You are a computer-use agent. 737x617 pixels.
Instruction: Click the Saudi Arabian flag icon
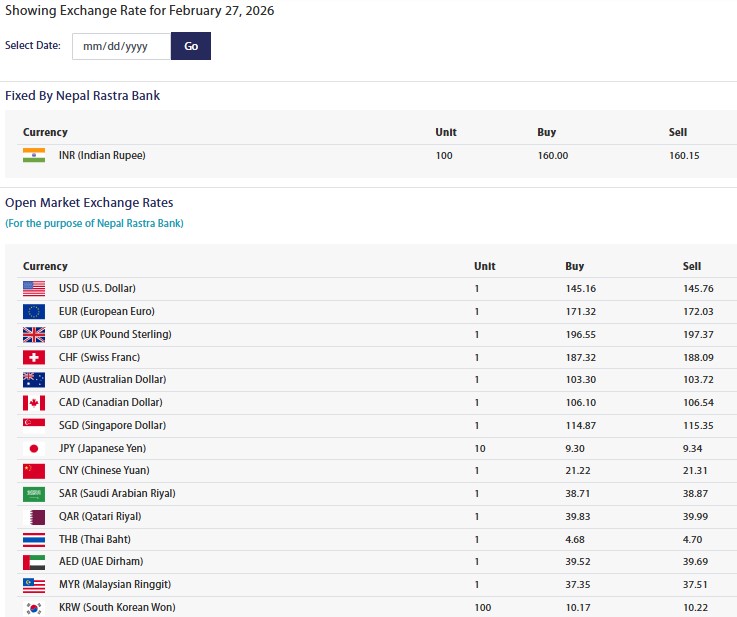[33, 494]
